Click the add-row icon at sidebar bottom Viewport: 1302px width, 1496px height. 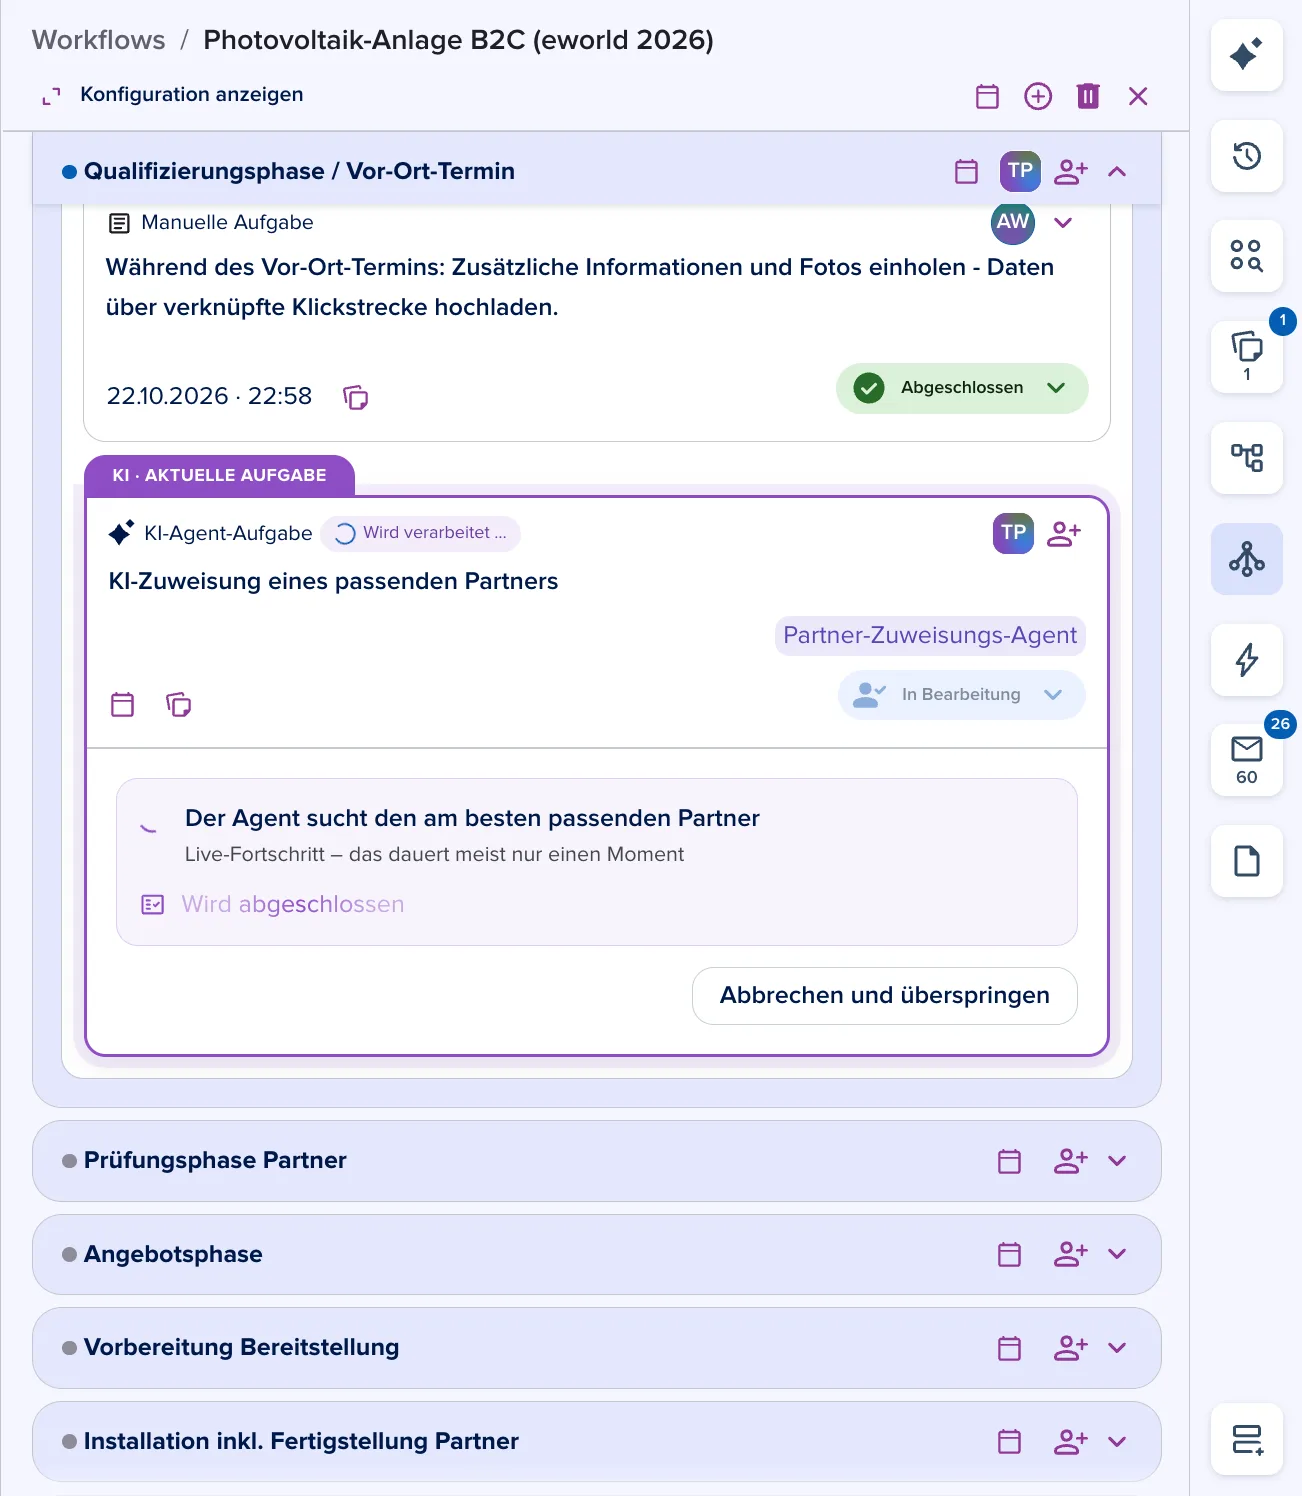[1246, 1440]
